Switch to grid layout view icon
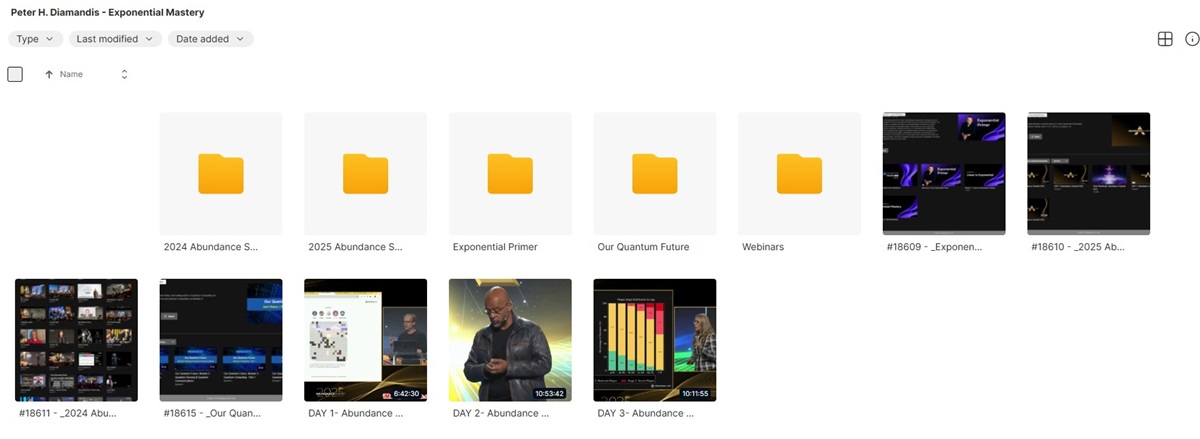Screen dimensions: 1200x439 coord(1164,39)
